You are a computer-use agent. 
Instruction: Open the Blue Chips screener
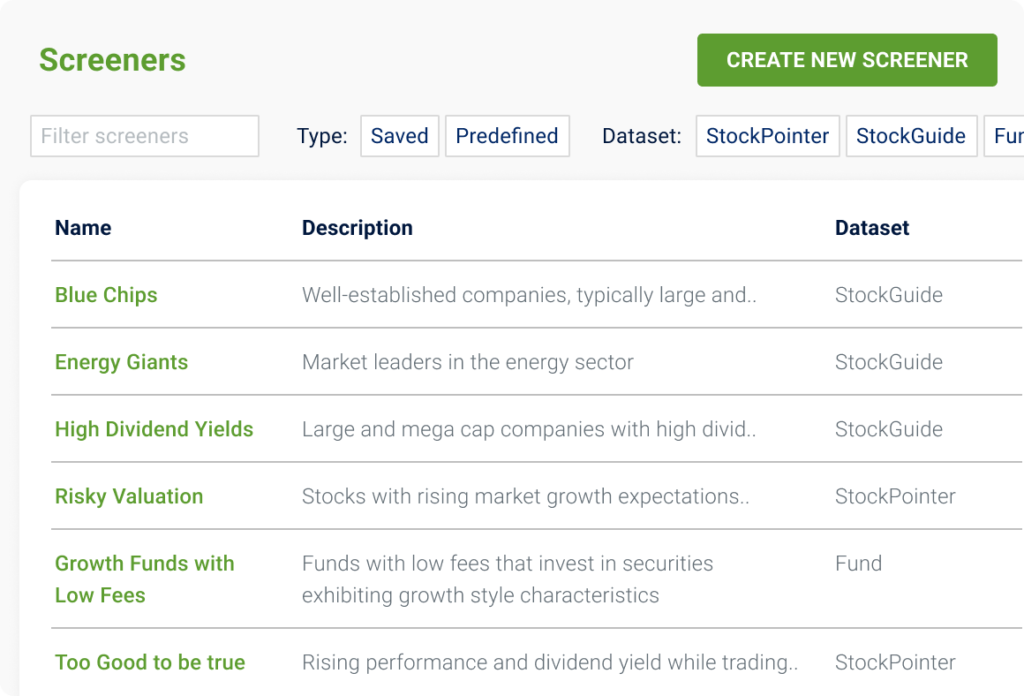(106, 295)
